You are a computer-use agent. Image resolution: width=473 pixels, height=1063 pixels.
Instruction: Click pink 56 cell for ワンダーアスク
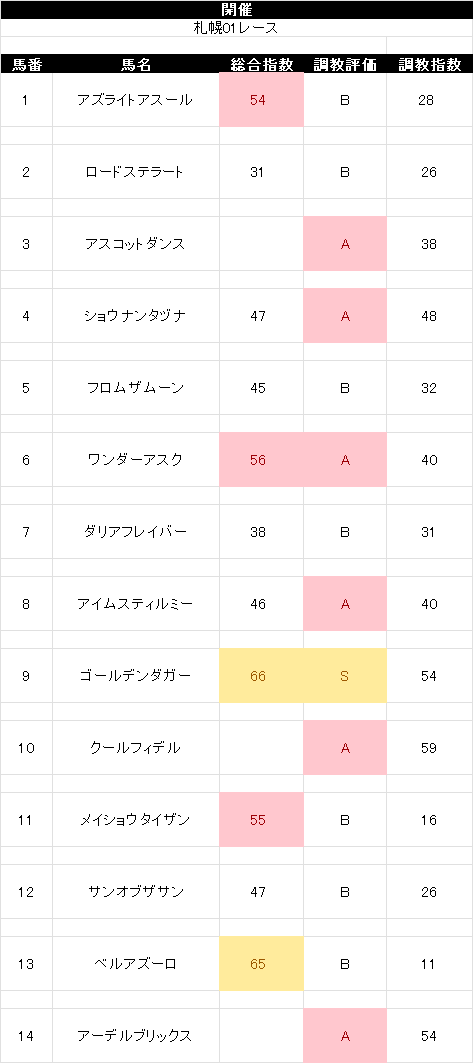tap(261, 460)
